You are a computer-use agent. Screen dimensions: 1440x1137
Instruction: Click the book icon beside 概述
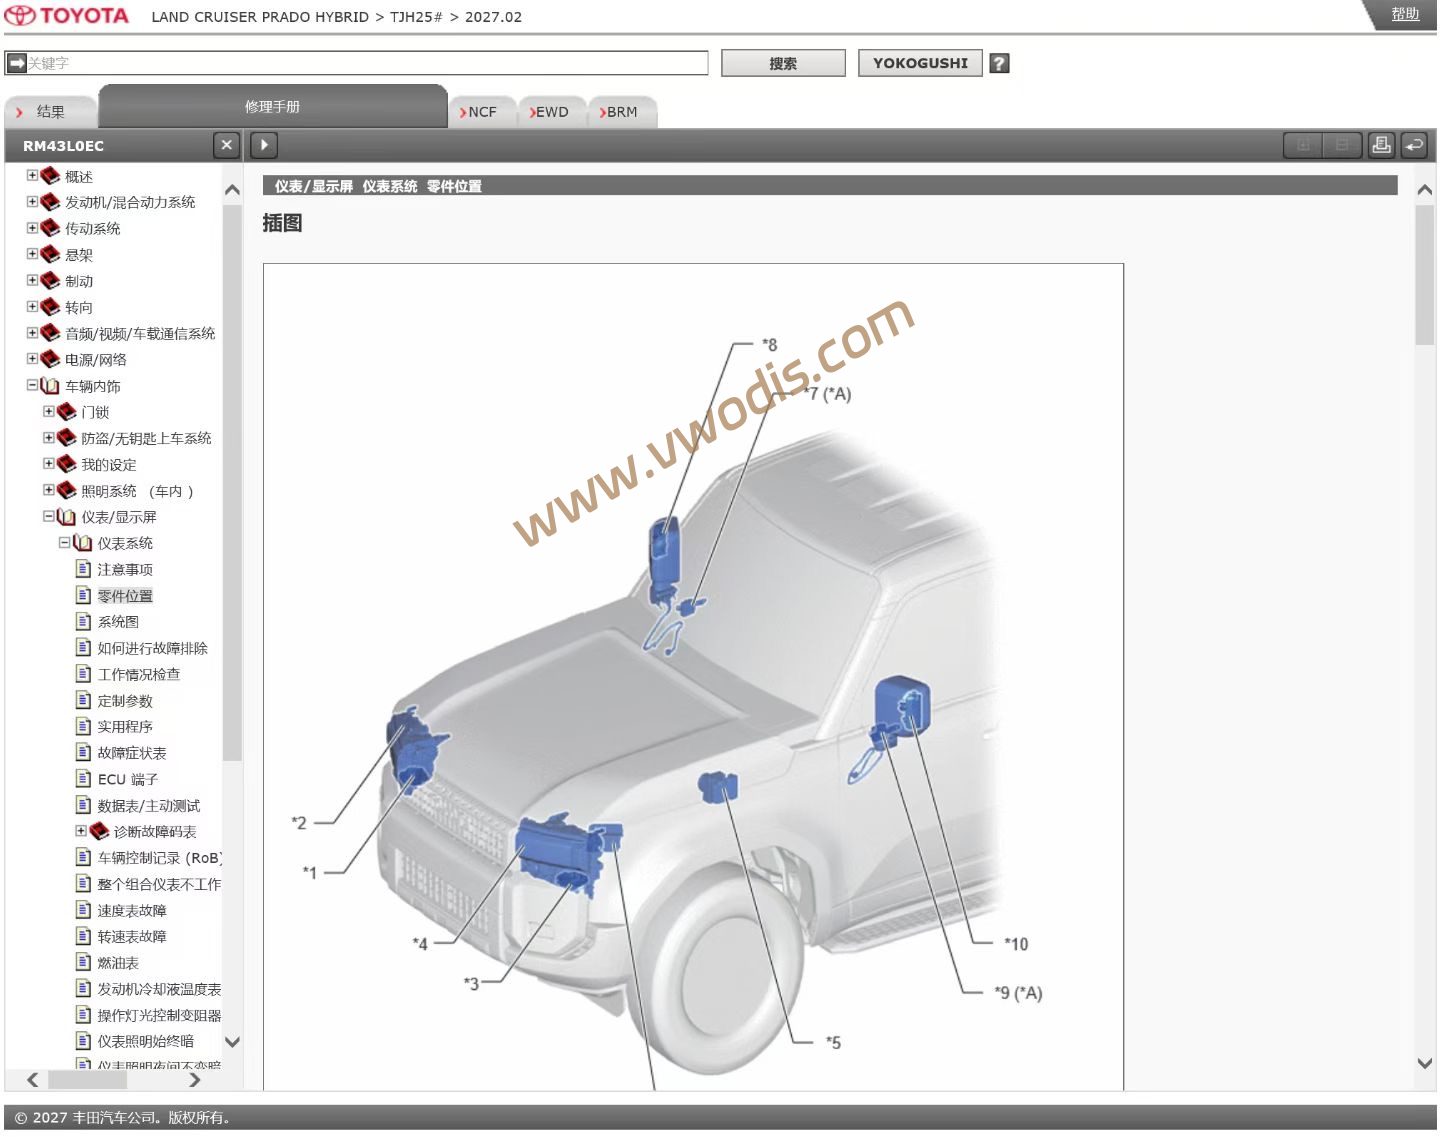[x=50, y=176]
